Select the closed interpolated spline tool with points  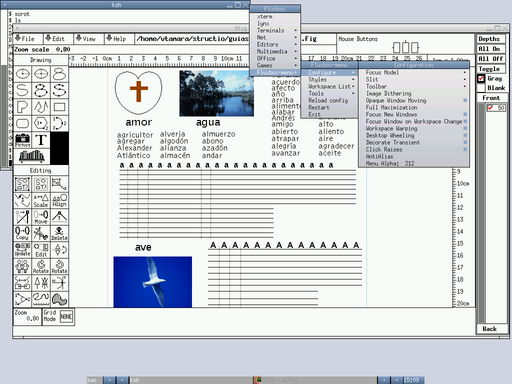click(x=41, y=90)
